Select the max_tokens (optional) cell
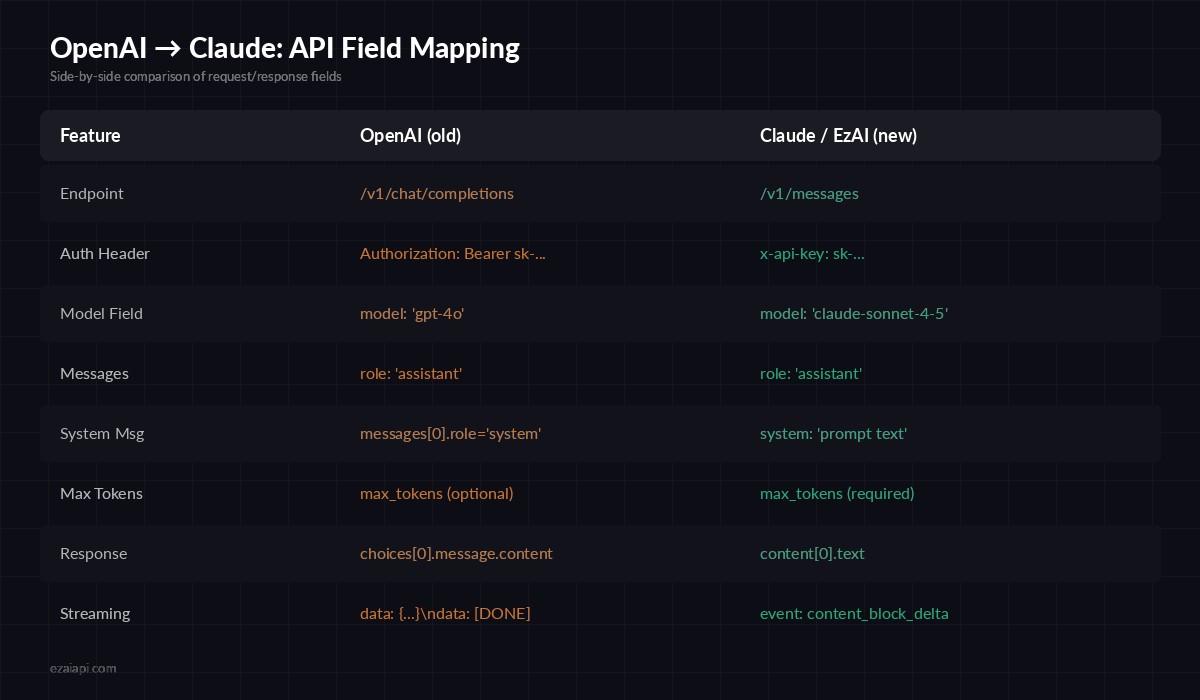 [x=437, y=493]
